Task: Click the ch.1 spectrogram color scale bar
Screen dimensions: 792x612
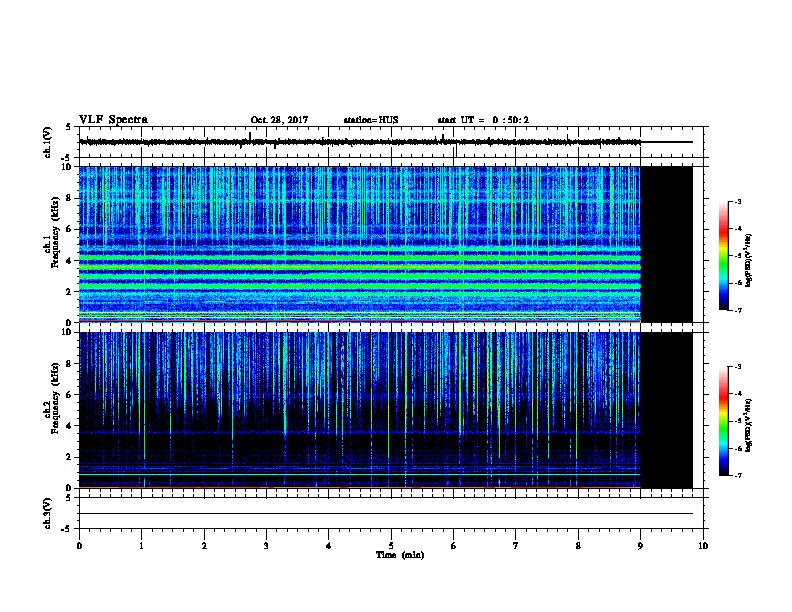Action: pos(723,256)
